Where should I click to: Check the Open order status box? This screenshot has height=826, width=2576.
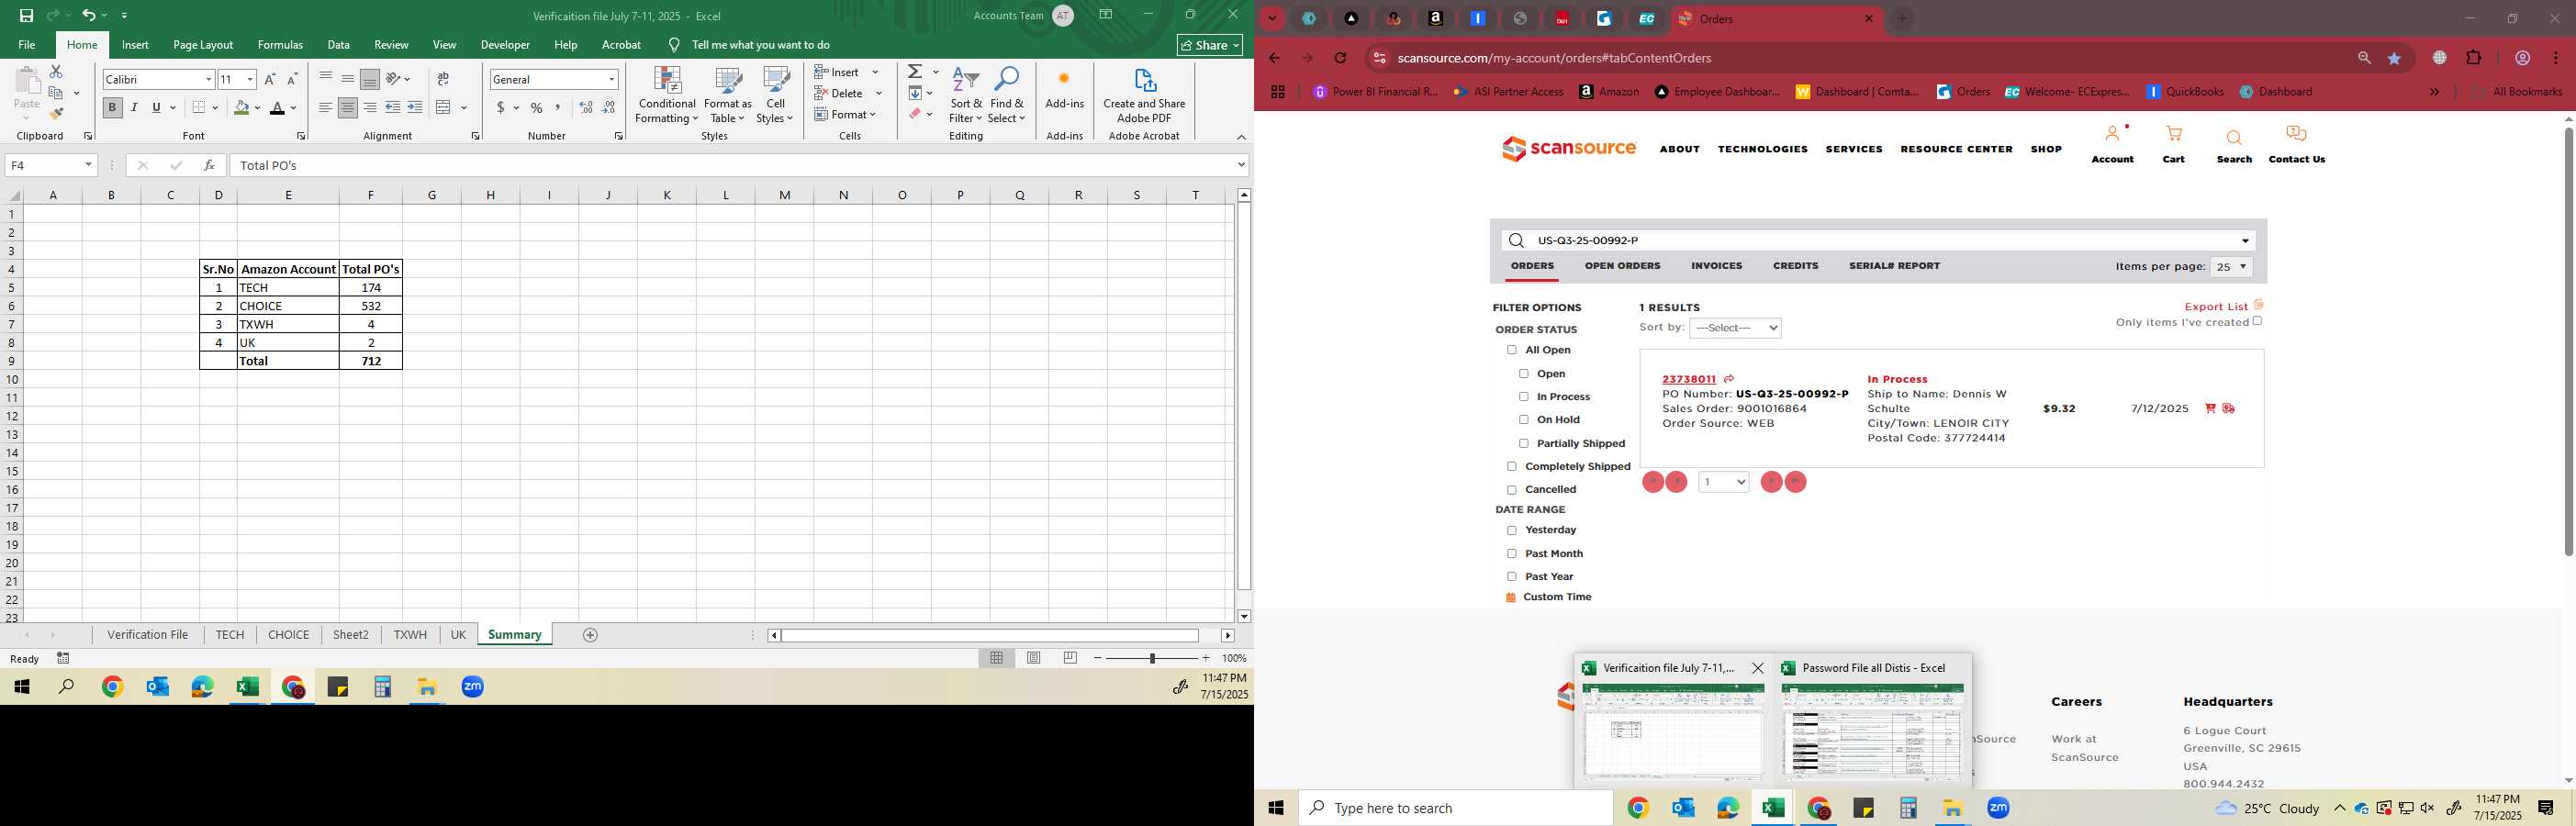[x=1523, y=374]
